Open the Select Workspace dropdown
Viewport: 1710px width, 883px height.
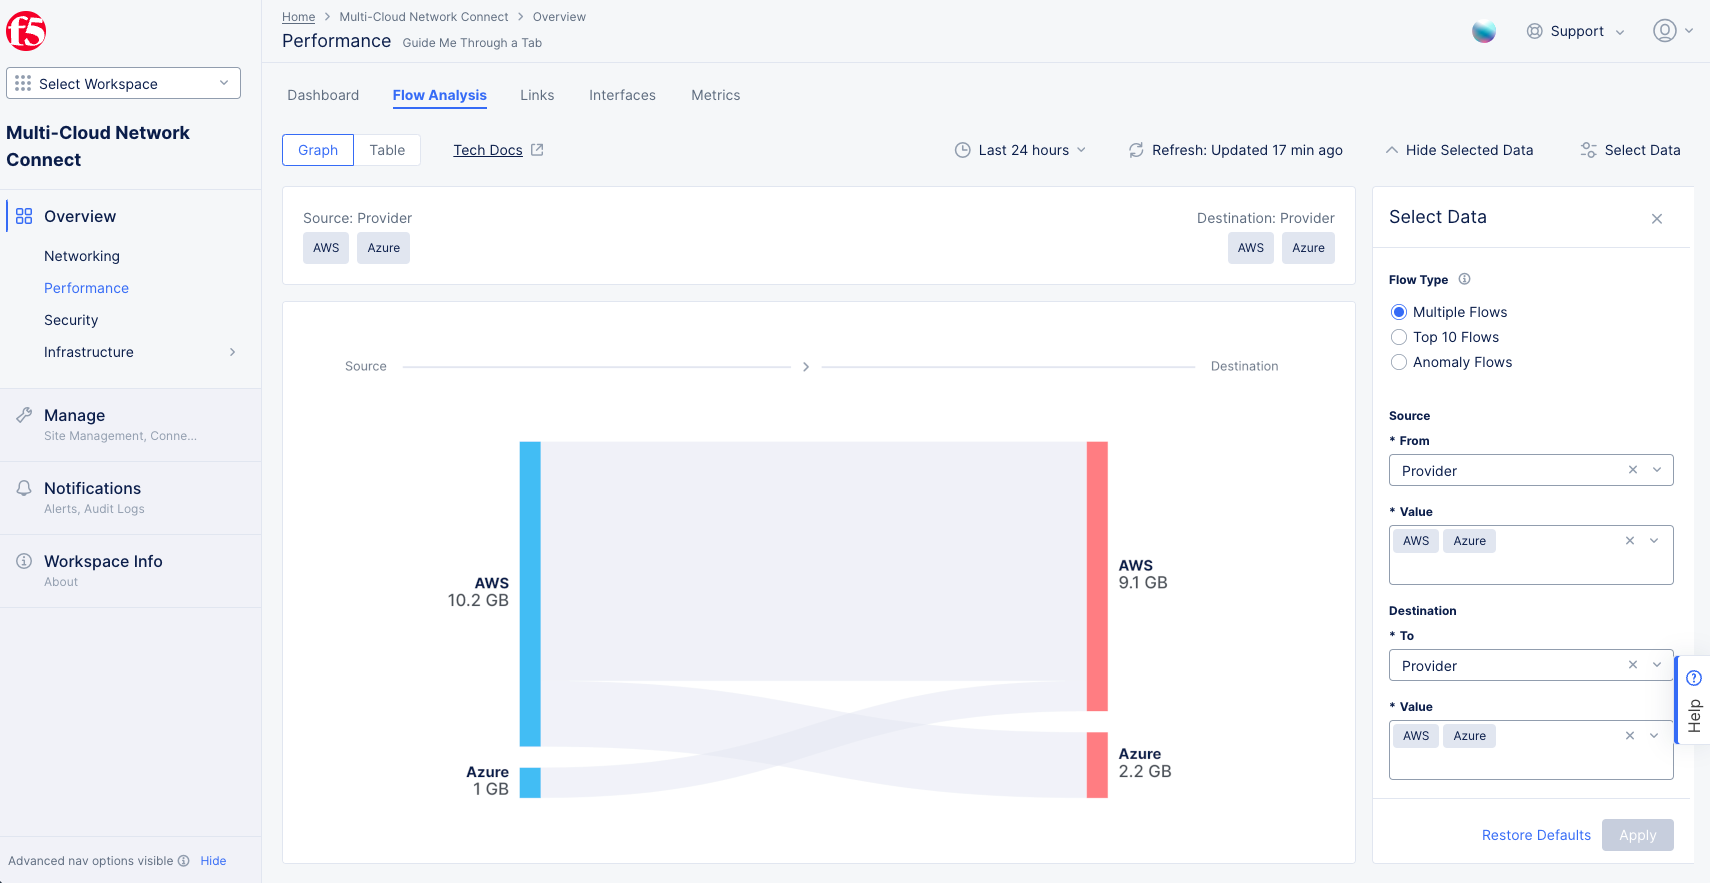[x=123, y=83]
